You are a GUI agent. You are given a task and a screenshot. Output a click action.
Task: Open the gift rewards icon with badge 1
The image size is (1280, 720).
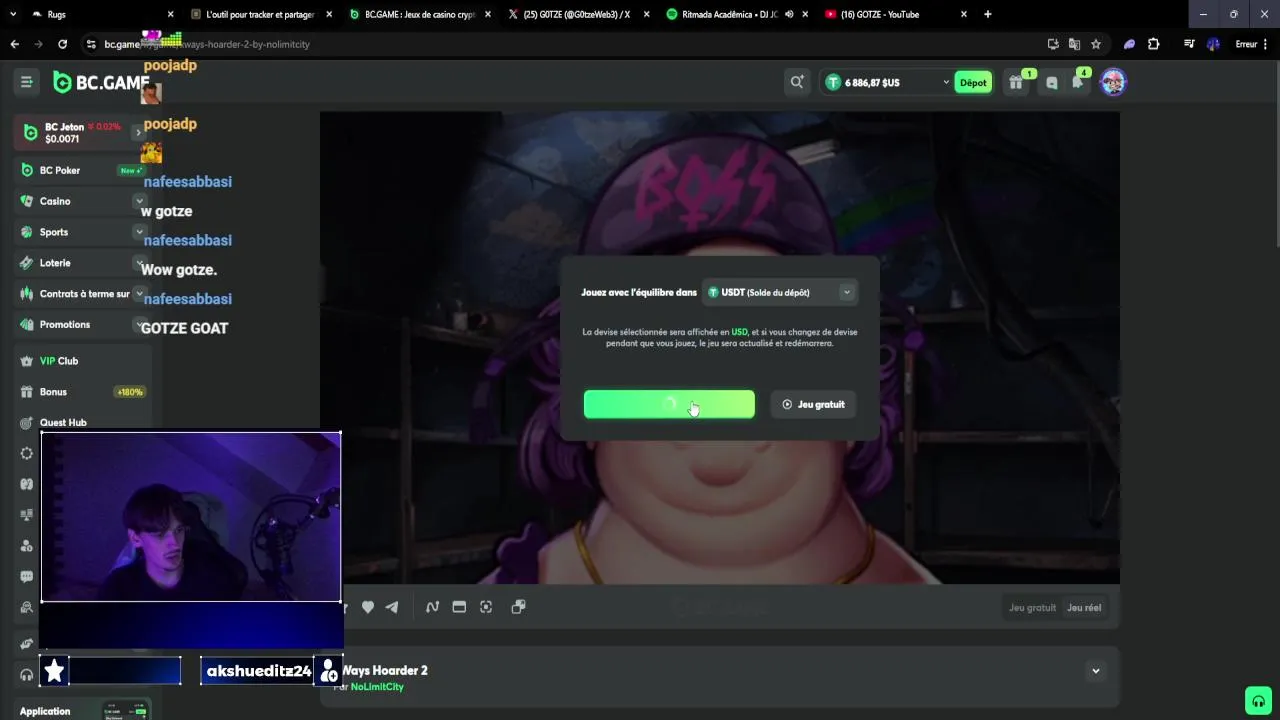[1016, 83]
